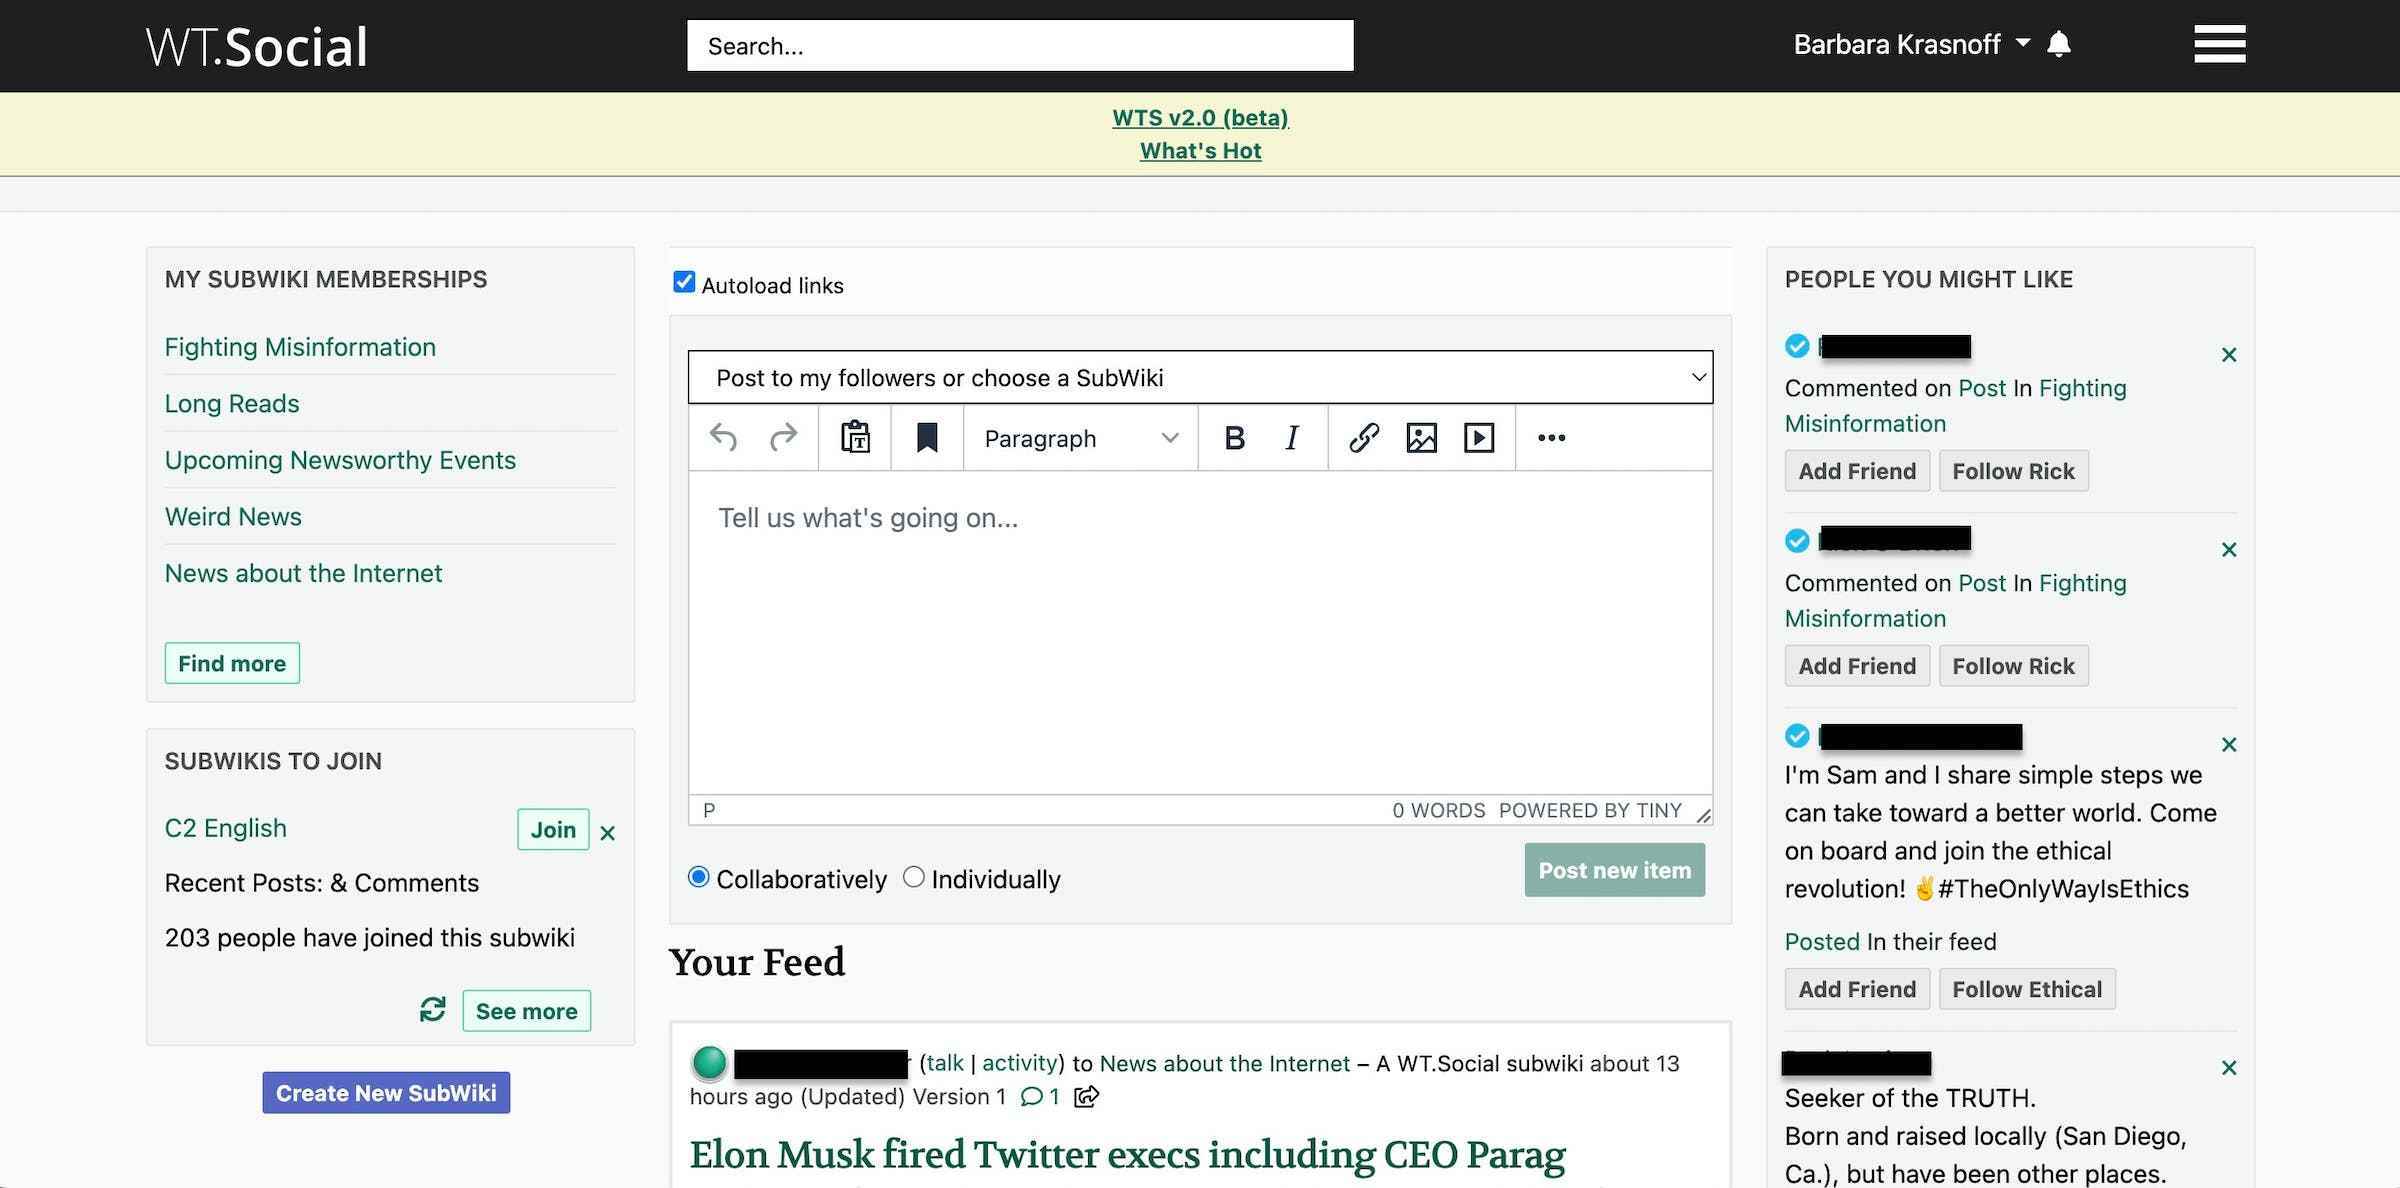Image resolution: width=2400 pixels, height=1188 pixels.
Task: Select the Individually radio option
Action: [x=913, y=877]
